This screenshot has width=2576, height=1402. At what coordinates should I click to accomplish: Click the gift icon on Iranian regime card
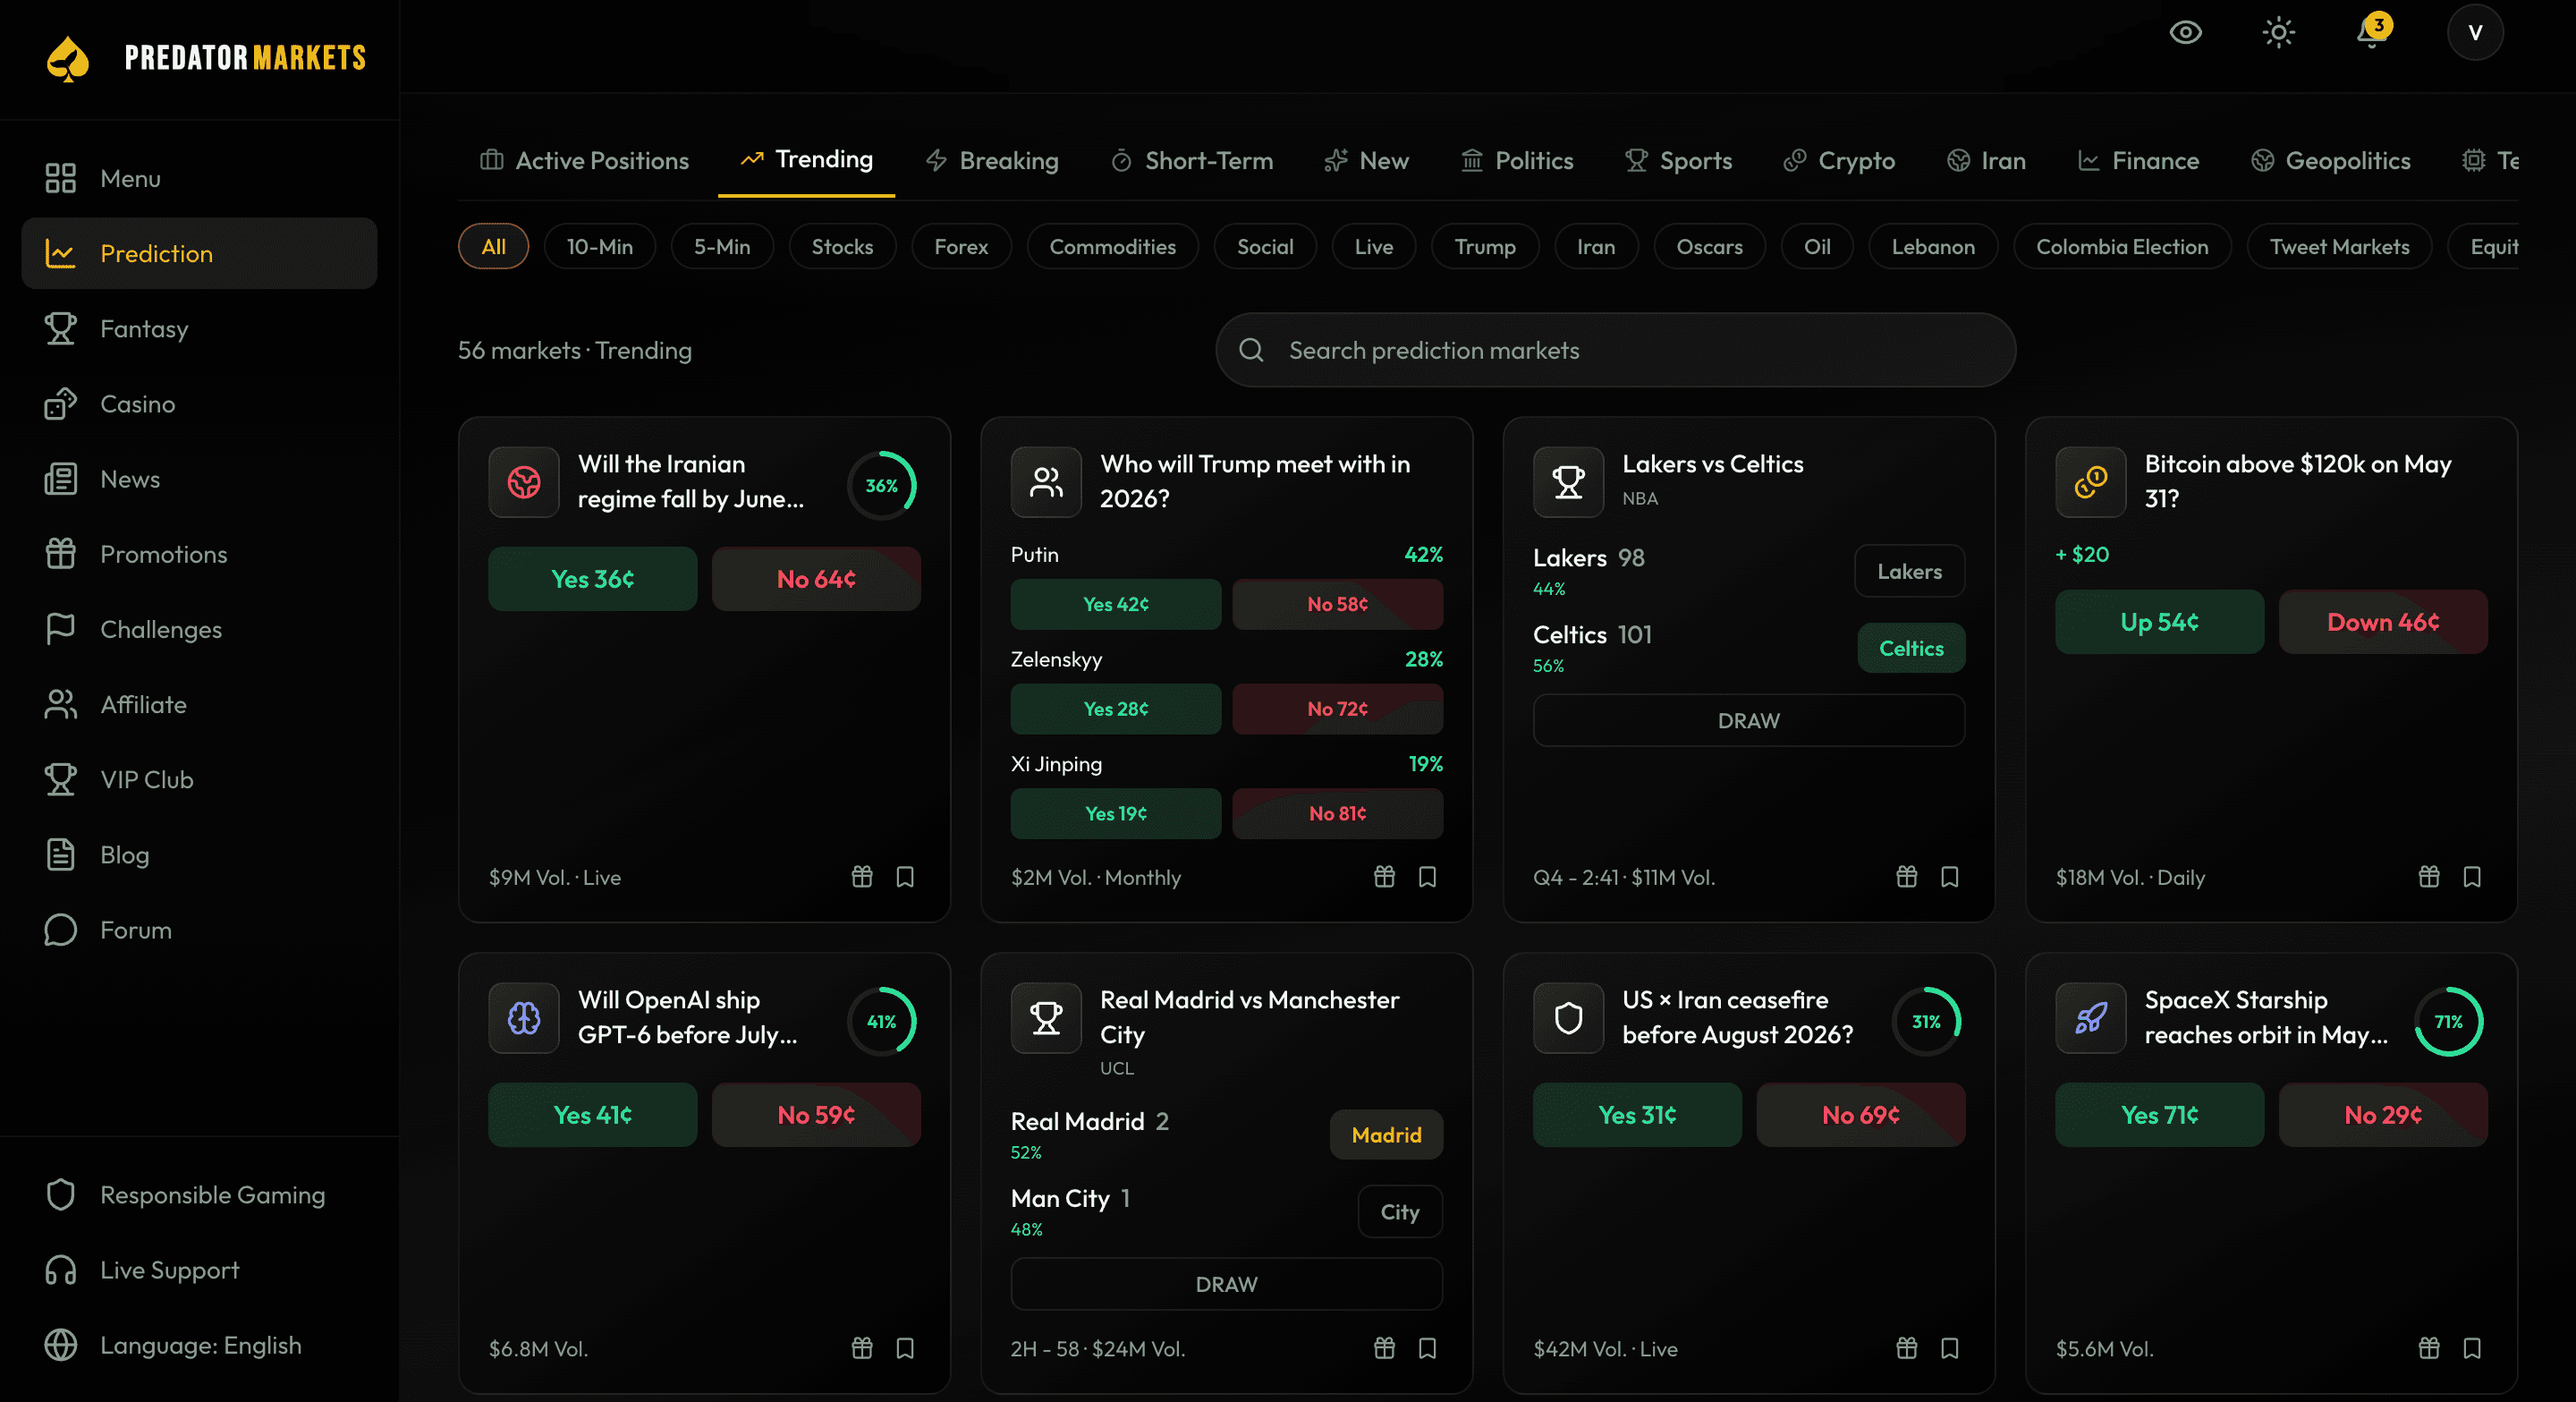pos(862,876)
